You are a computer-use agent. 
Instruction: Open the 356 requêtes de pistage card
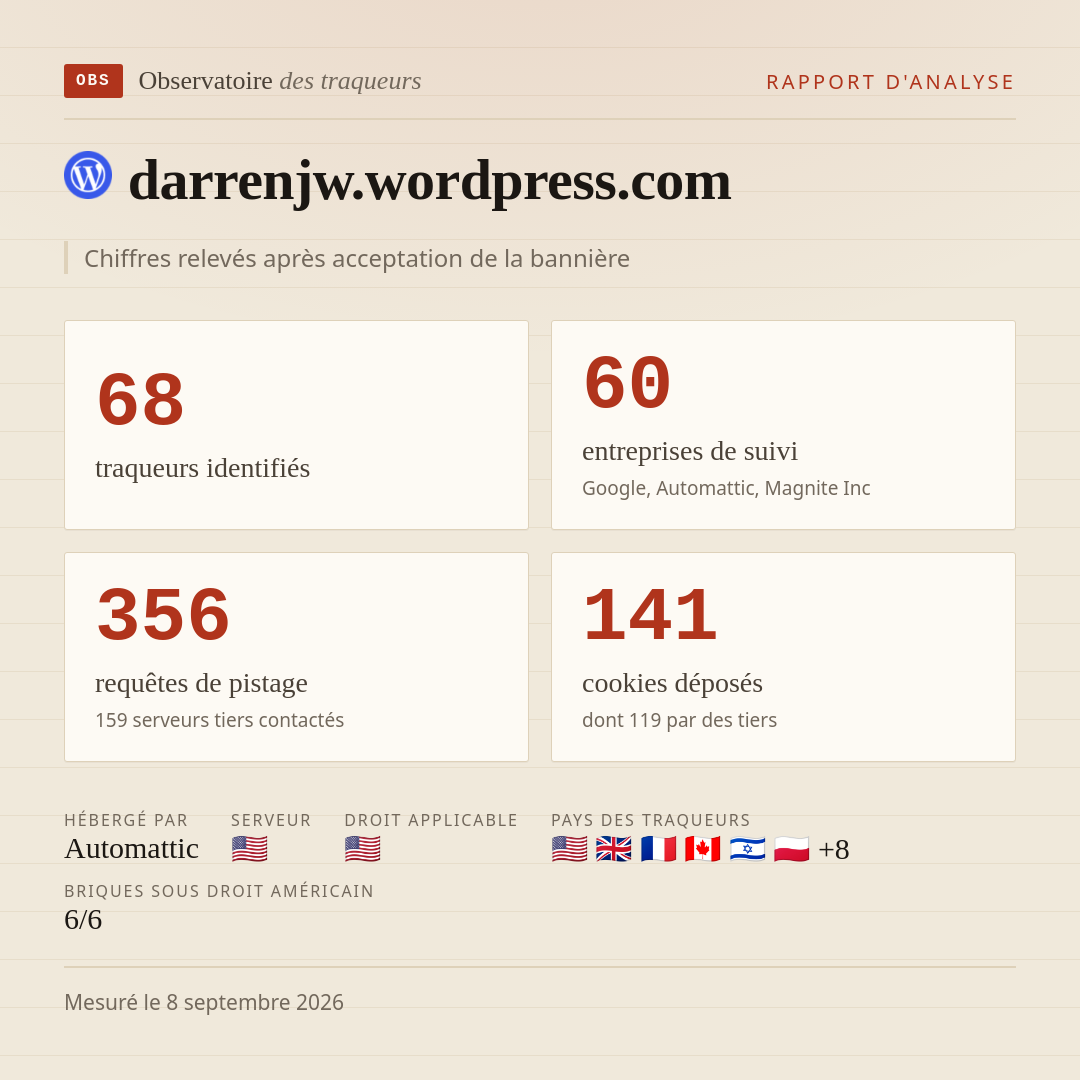click(x=296, y=657)
